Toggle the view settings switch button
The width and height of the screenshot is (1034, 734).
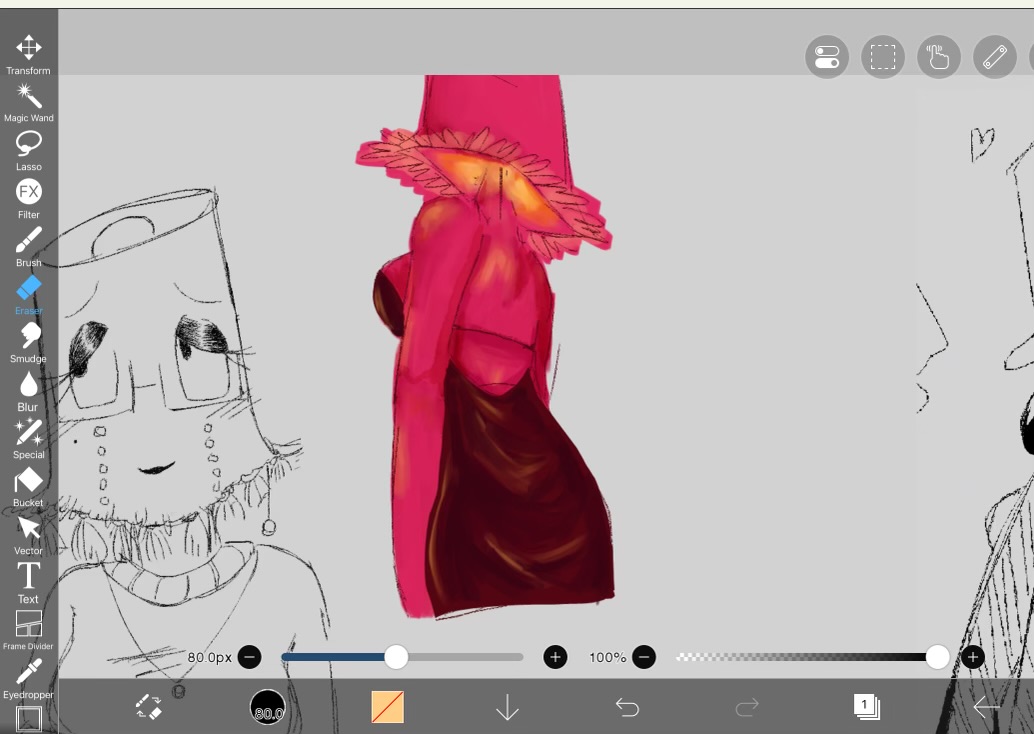(x=827, y=57)
